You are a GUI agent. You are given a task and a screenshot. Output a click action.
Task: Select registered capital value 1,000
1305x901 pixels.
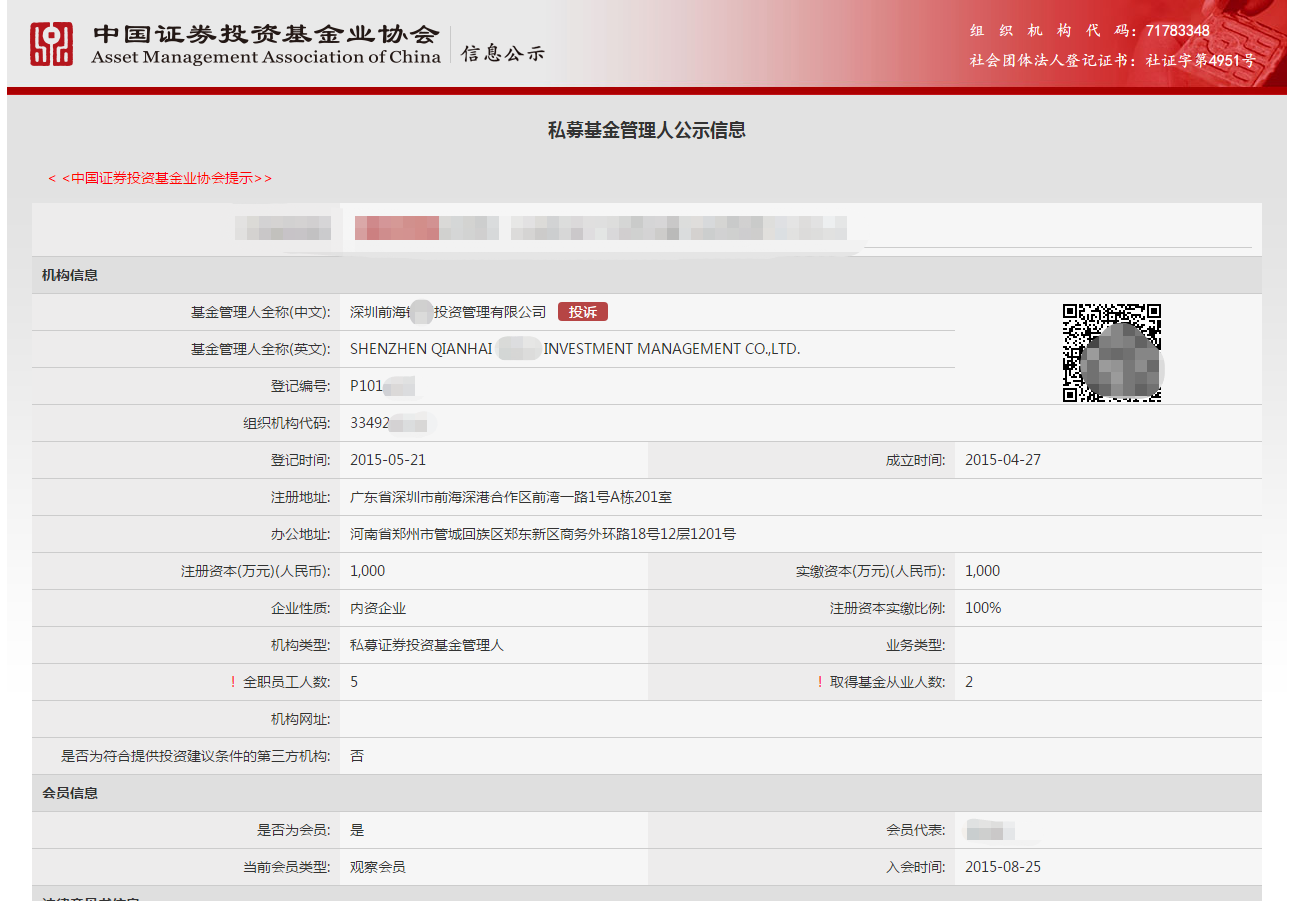[367, 571]
